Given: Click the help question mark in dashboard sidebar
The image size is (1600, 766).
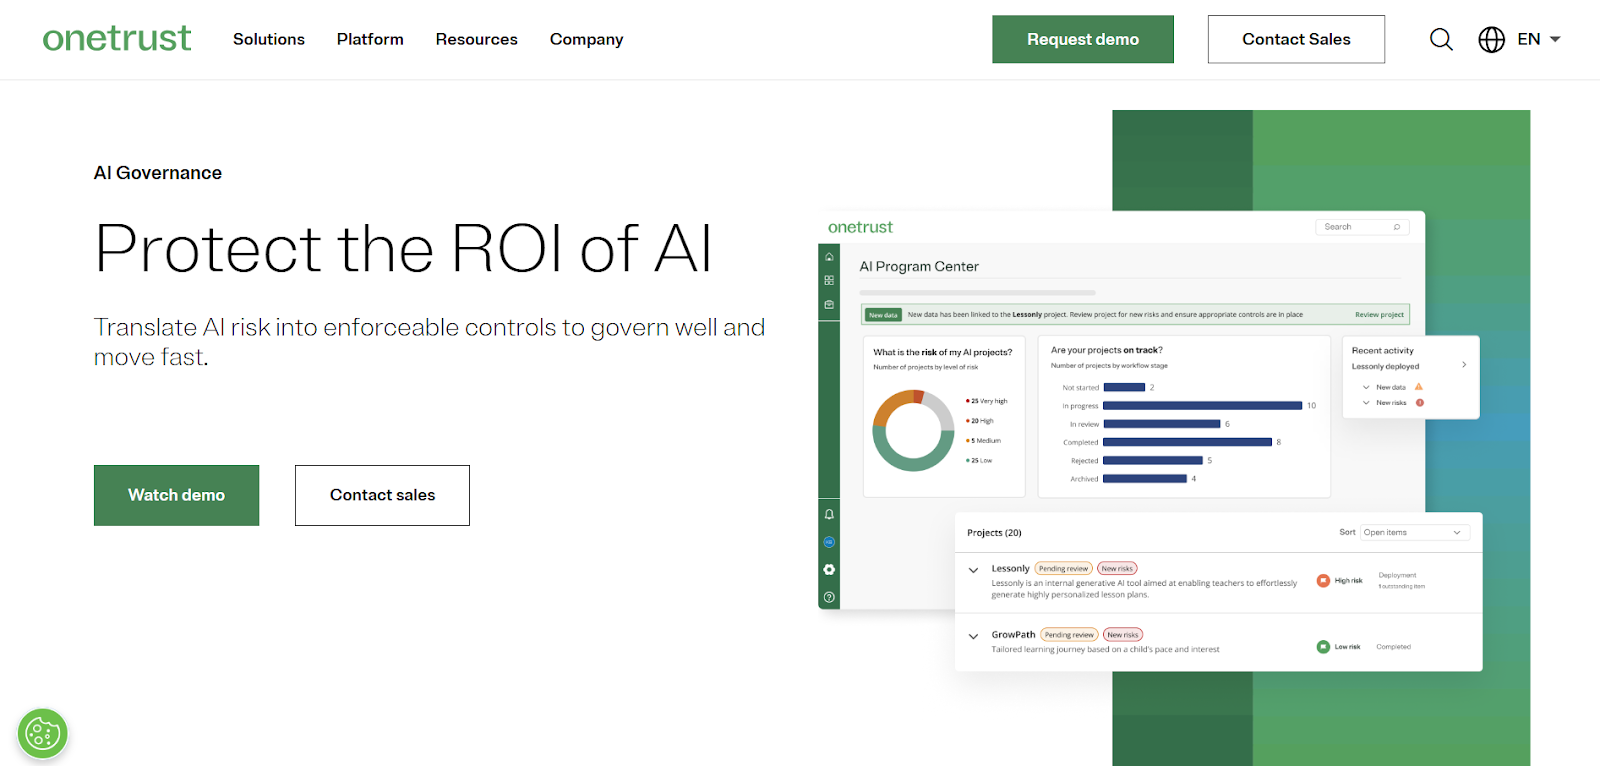Looking at the screenshot, I should pyautogui.click(x=829, y=597).
